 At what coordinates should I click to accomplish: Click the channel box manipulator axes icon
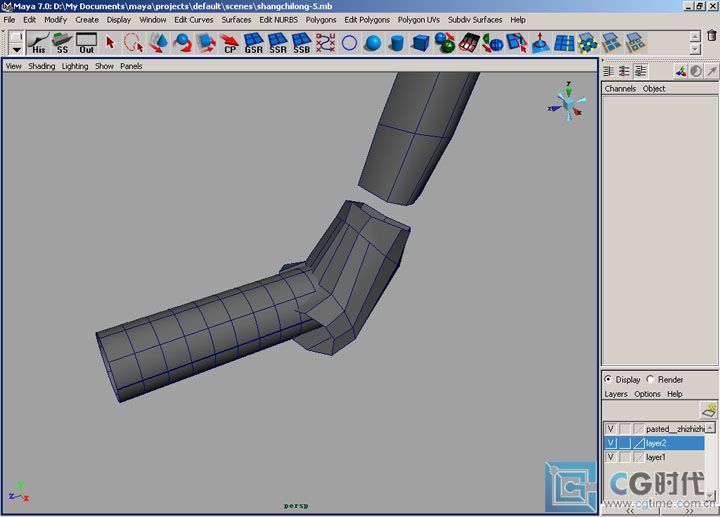pyautogui.click(x=681, y=71)
